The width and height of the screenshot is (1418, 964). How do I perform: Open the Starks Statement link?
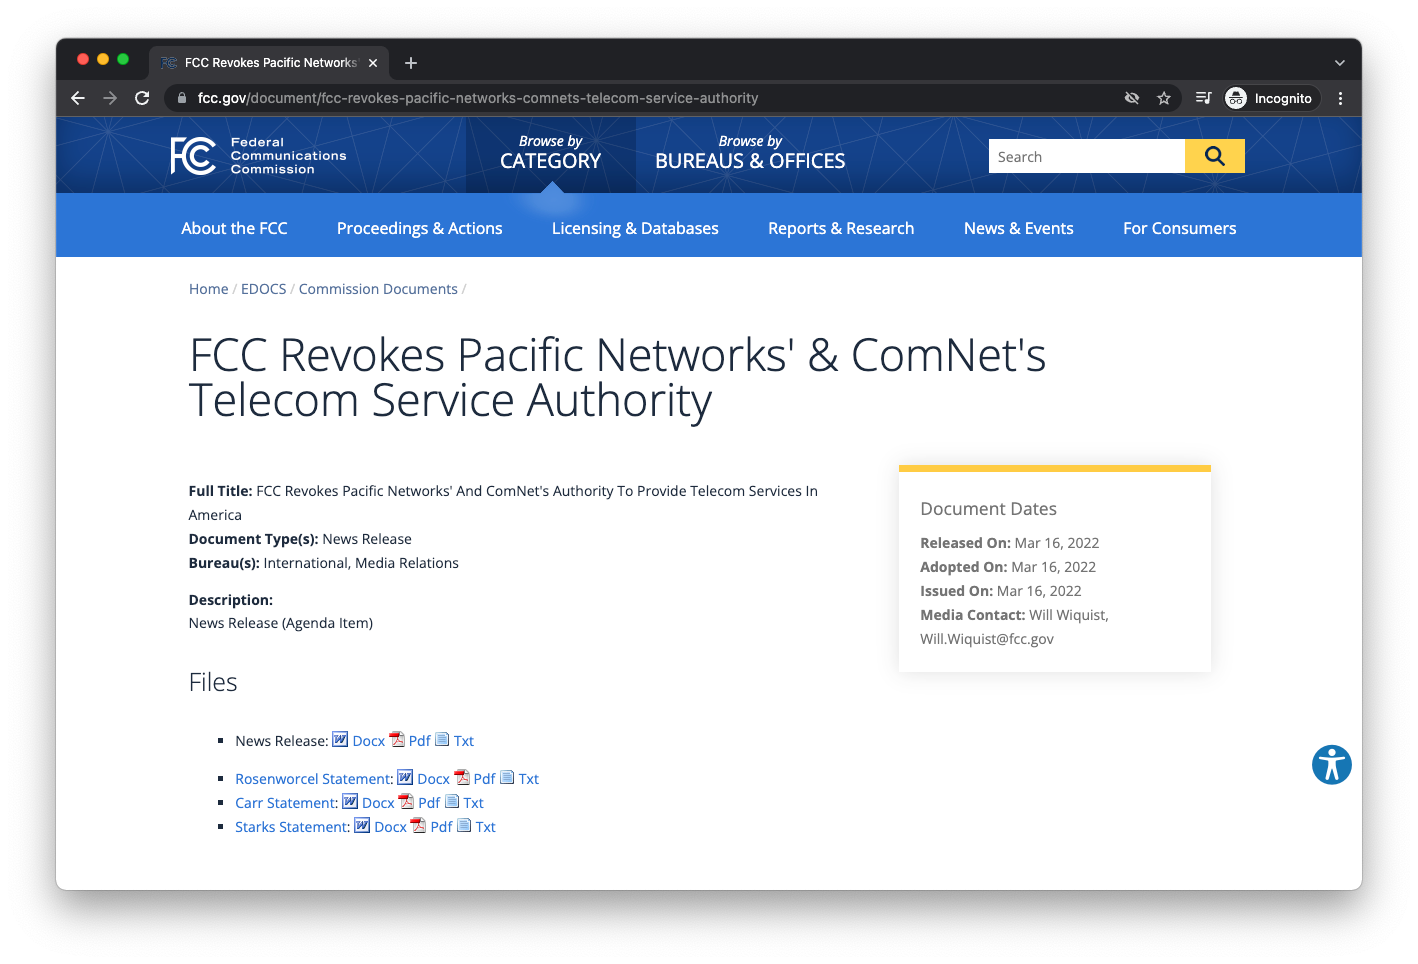tap(293, 827)
